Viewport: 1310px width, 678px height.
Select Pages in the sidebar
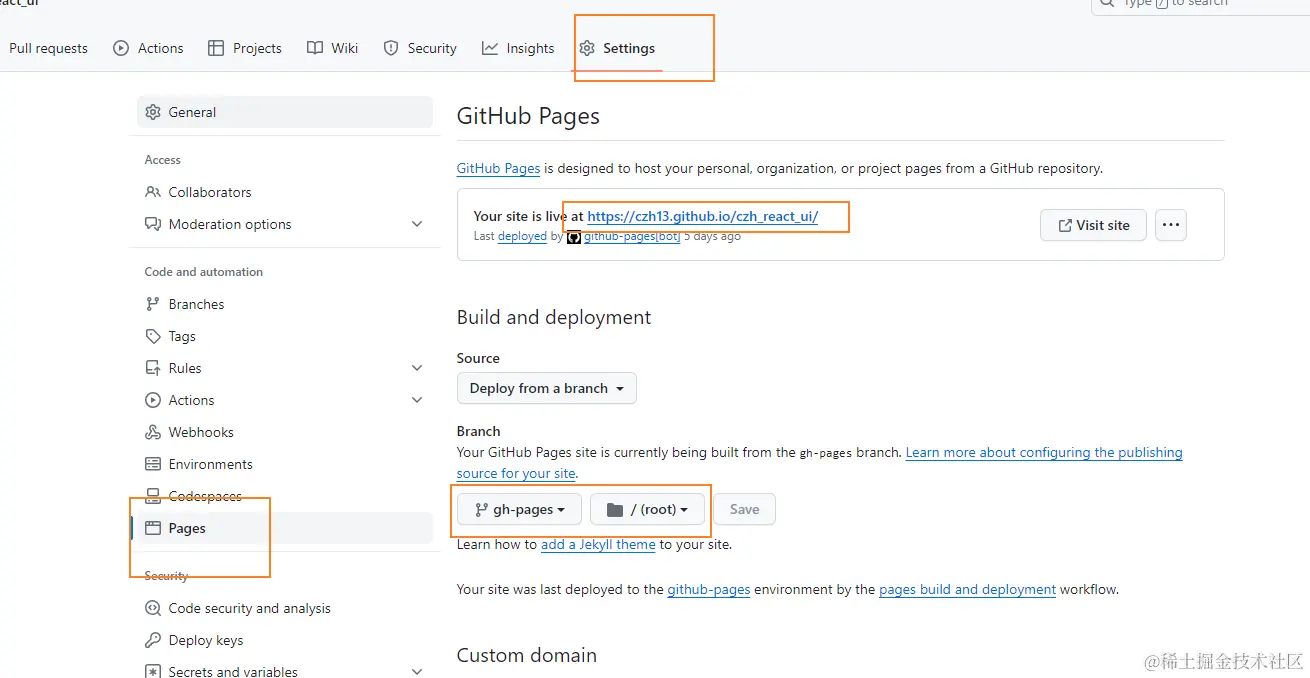tap(285, 528)
